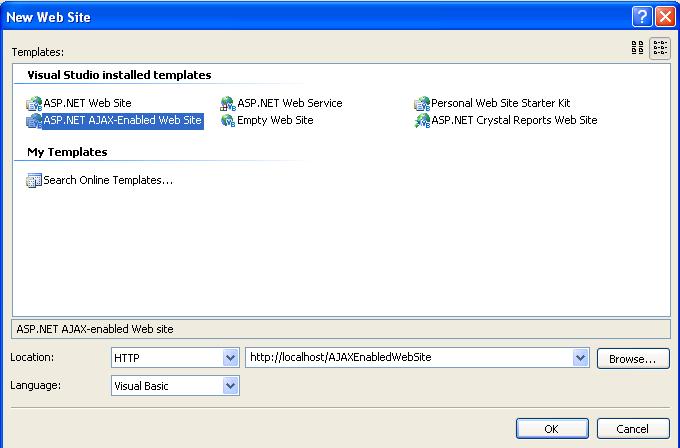The image size is (680, 448).
Task: Open the Search Online Templates icon
Action: point(34,180)
